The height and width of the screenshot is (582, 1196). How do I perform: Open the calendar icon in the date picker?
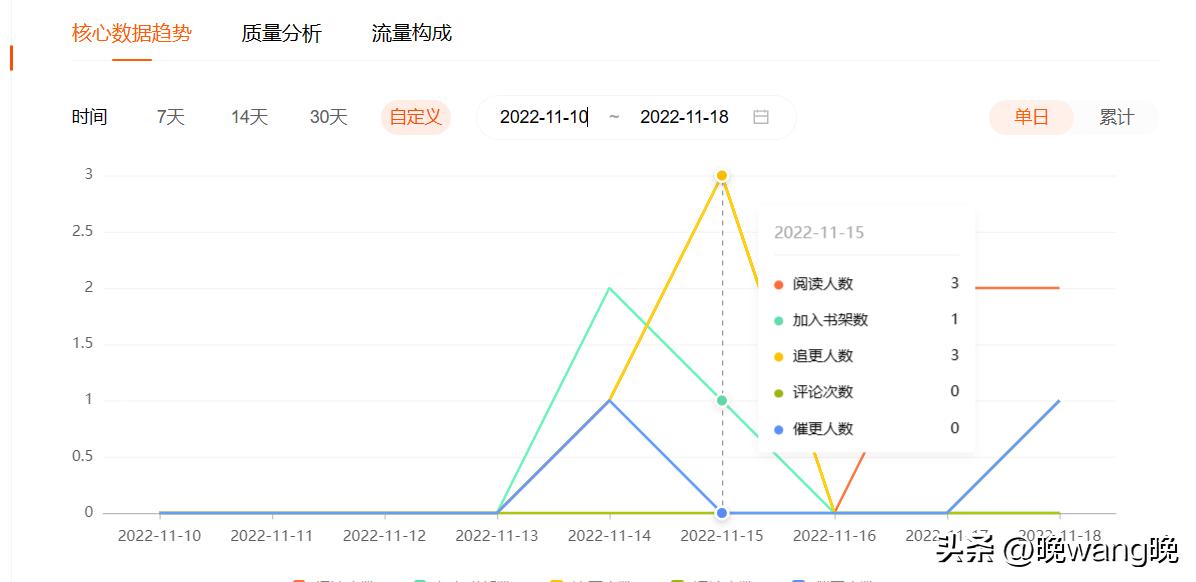(760, 116)
